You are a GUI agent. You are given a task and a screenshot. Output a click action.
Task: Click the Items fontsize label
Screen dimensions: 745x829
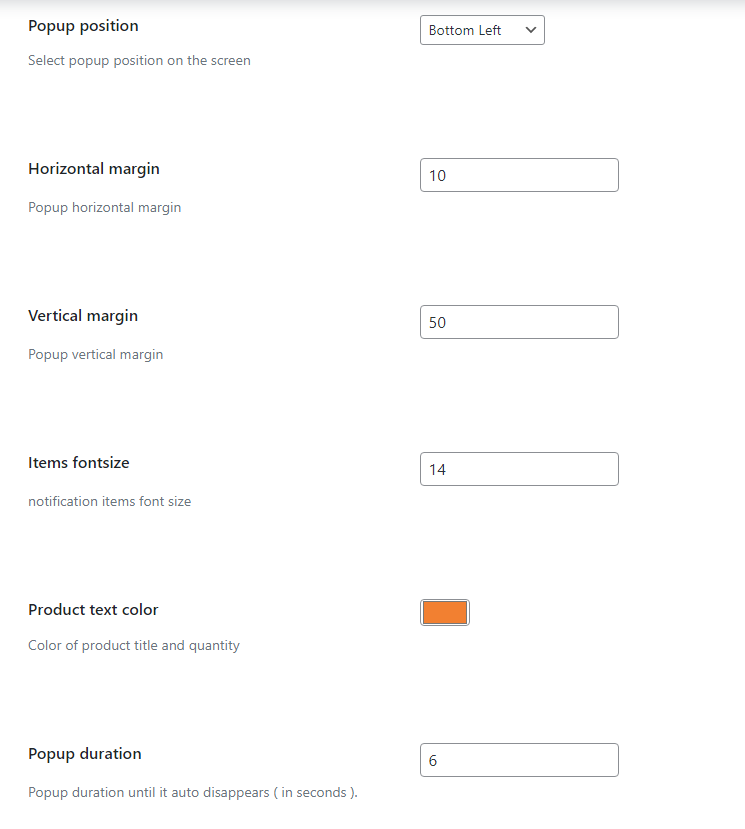pos(79,462)
